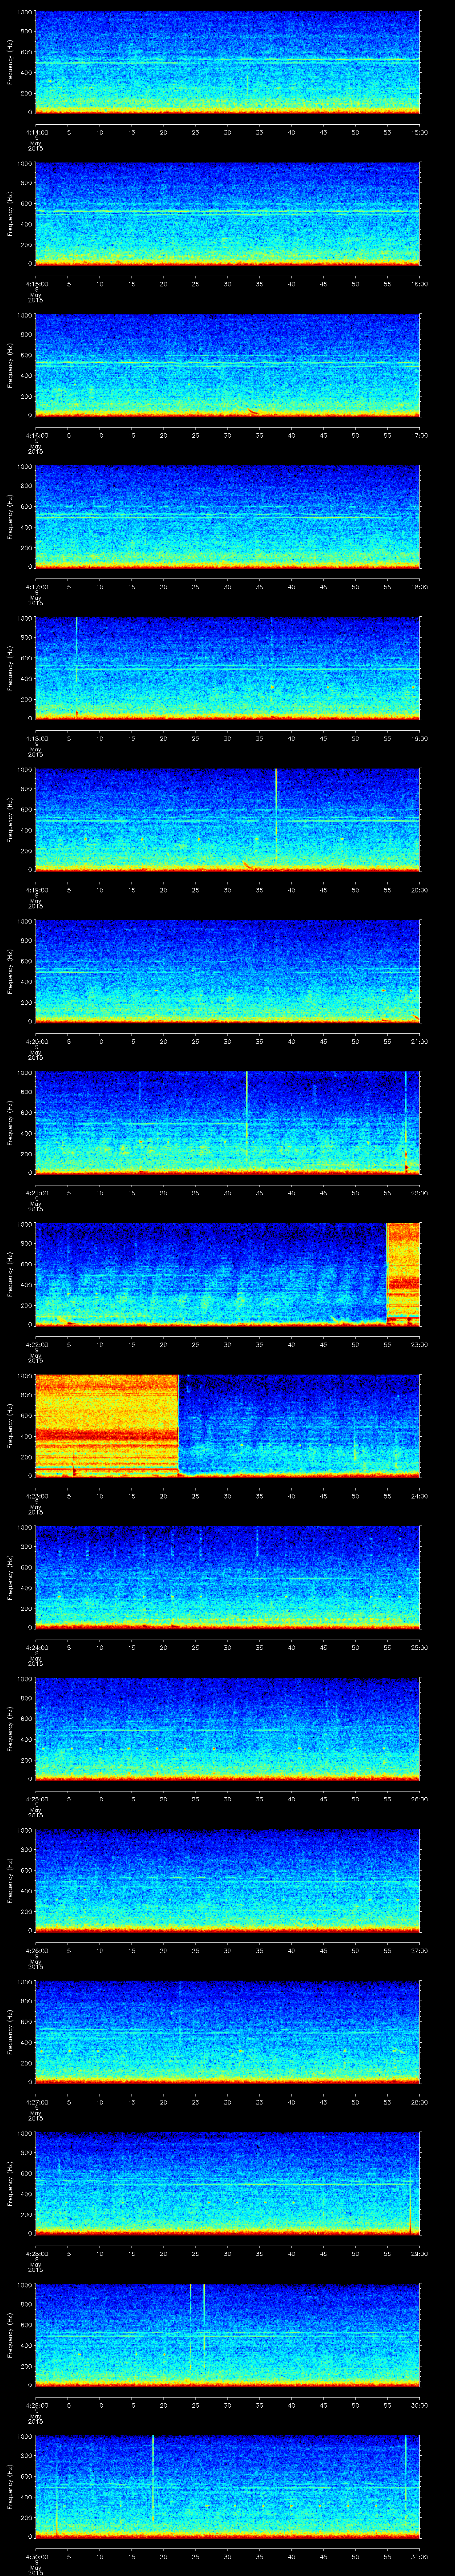
Task: Click the loud orange noise region in 4:23:00 spectrogram
Action: [106, 1423]
